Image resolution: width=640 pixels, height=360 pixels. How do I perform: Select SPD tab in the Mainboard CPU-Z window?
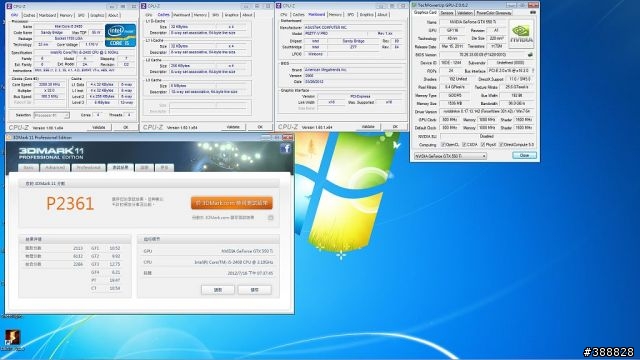[350, 14]
